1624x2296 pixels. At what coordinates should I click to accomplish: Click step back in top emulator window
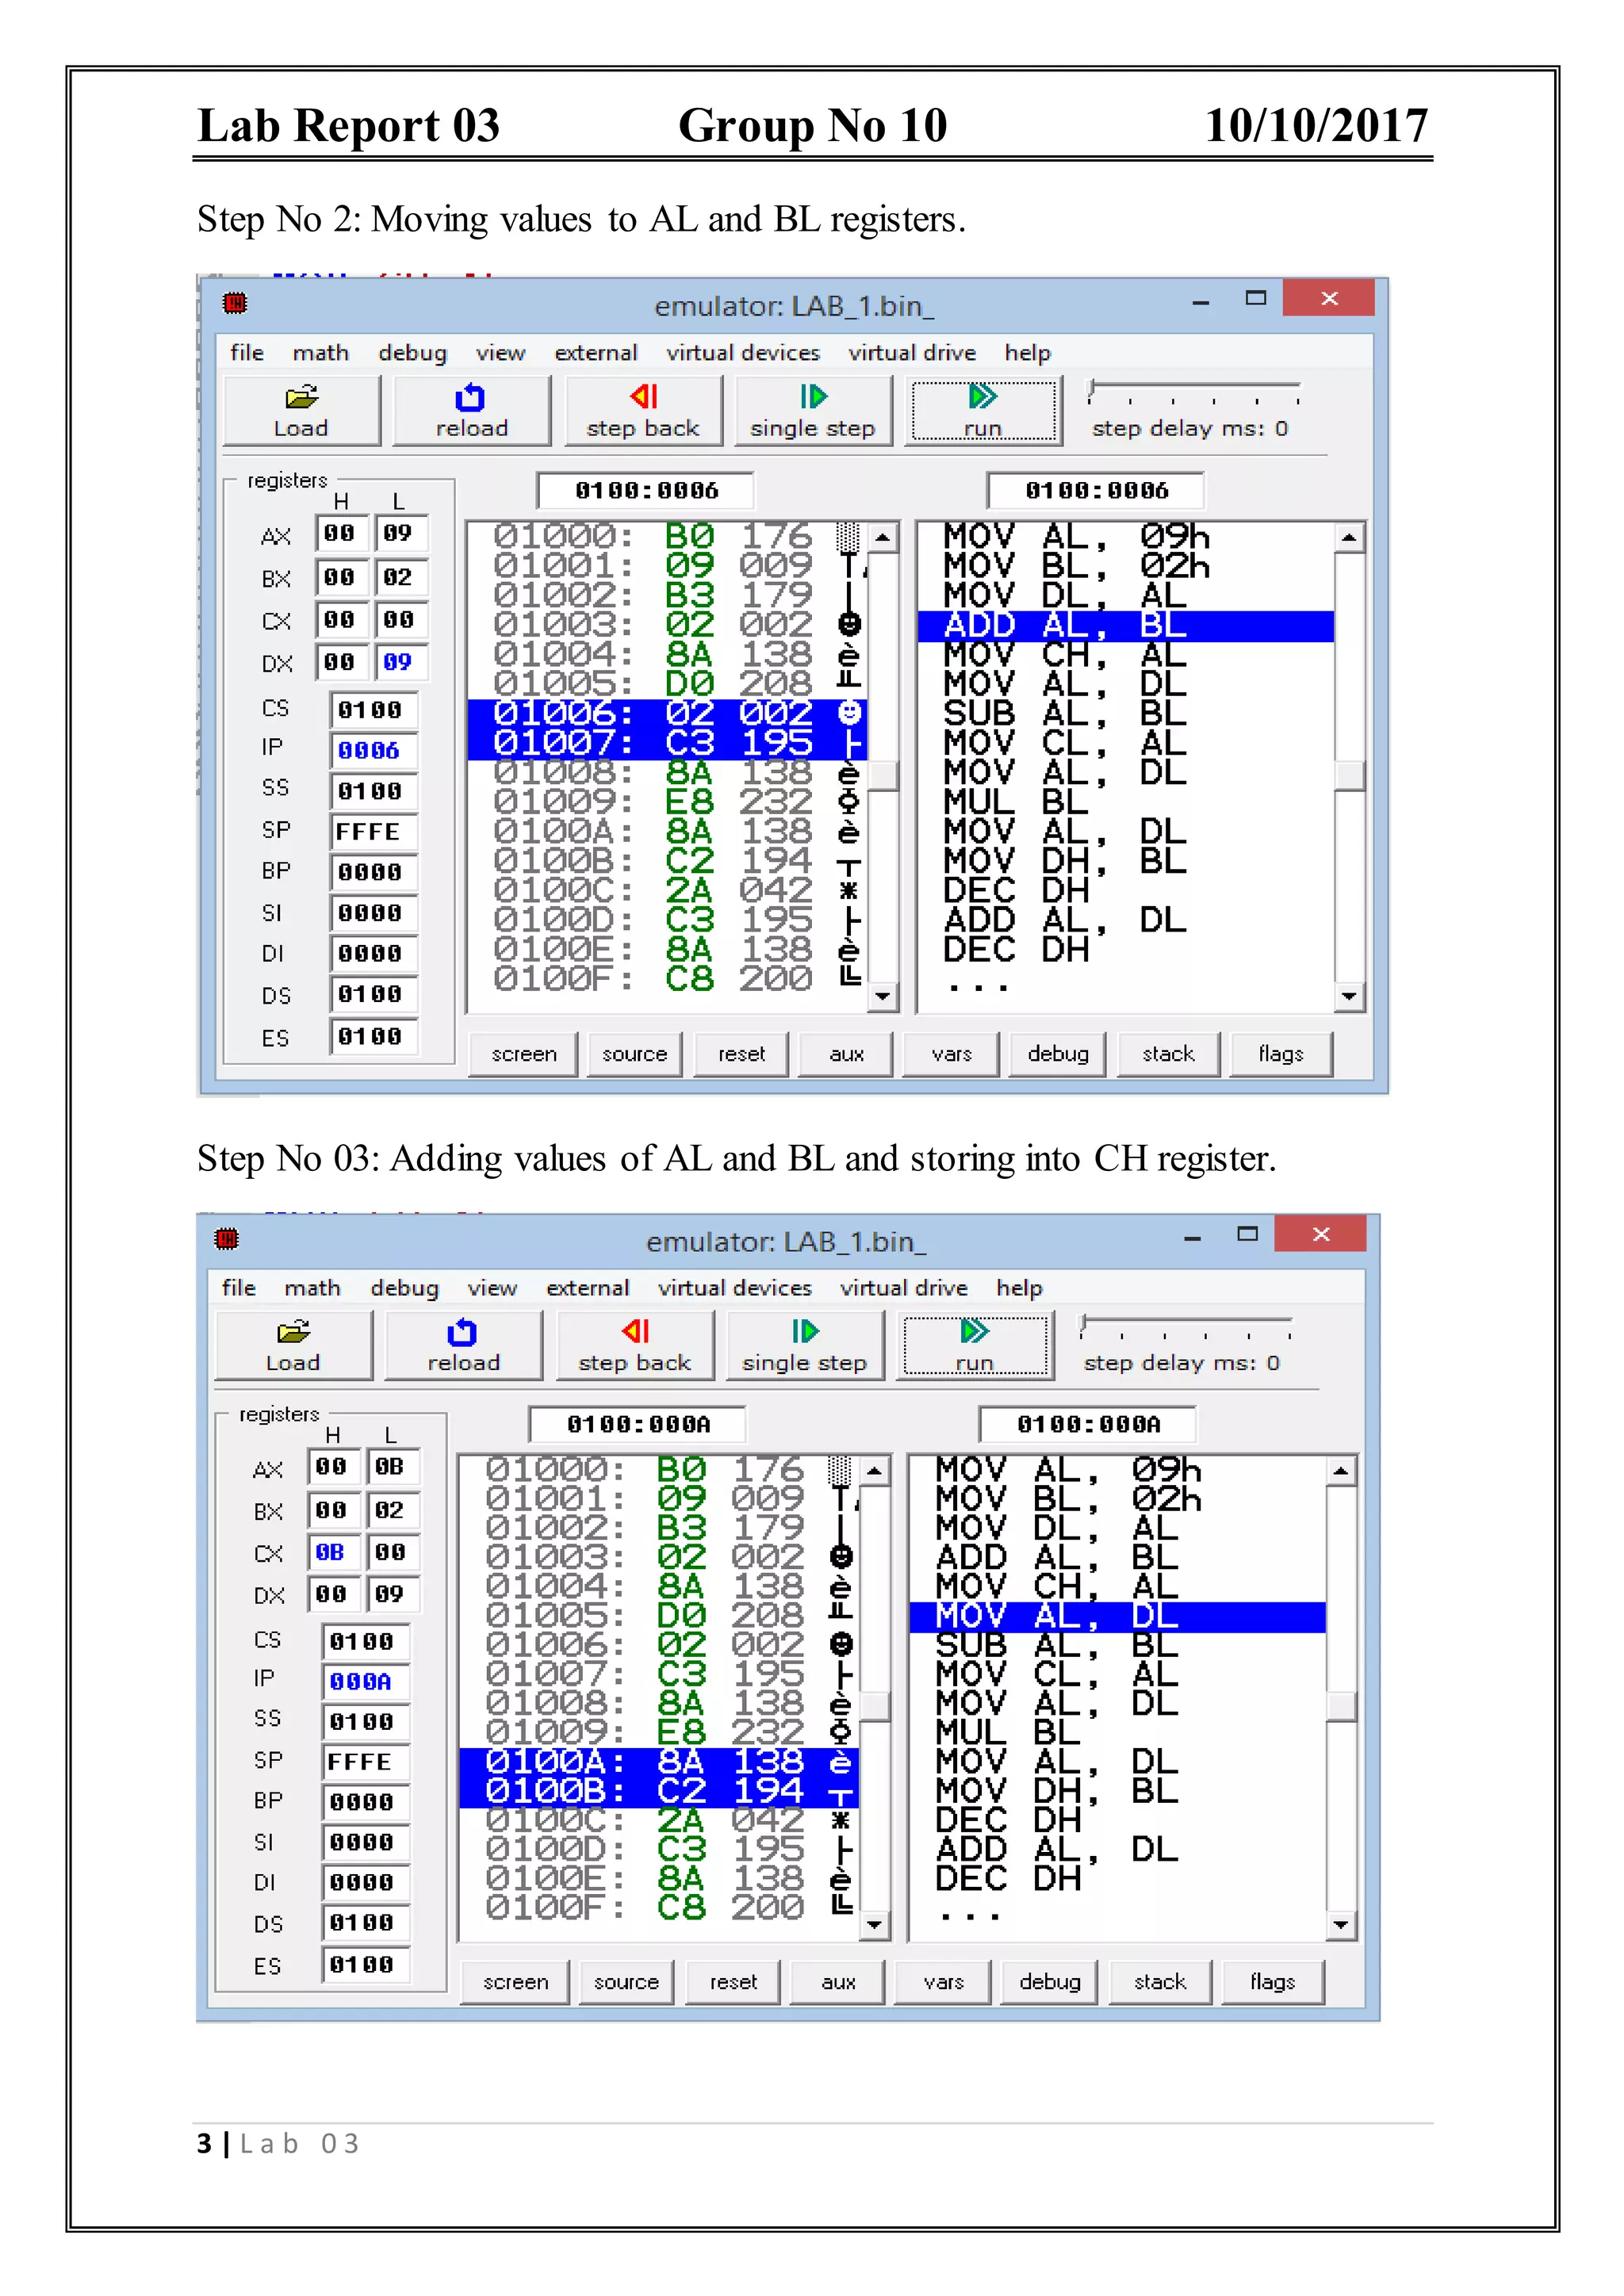643,410
